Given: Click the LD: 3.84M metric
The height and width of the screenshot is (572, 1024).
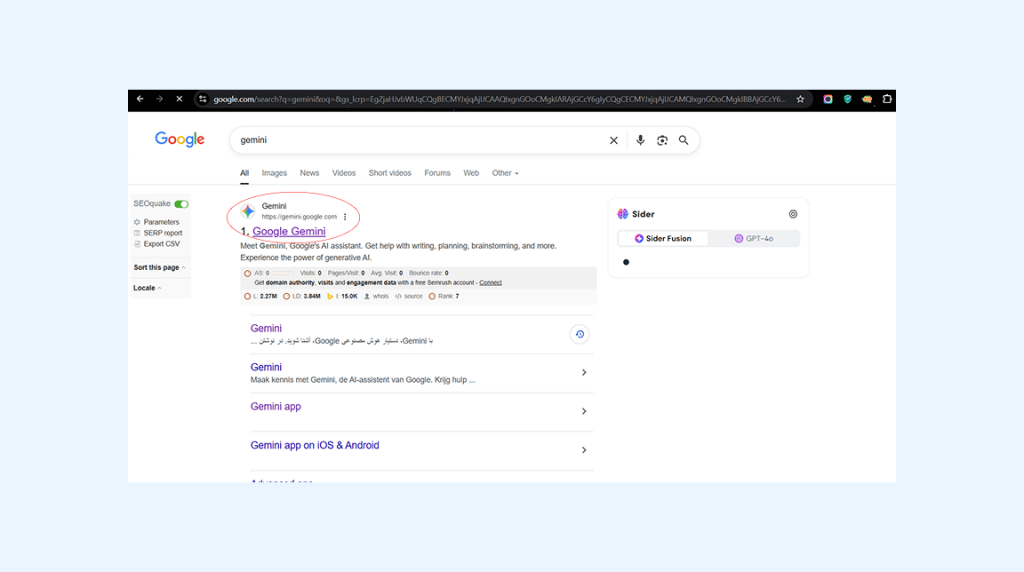Looking at the screenshot, I should (302, 296).
